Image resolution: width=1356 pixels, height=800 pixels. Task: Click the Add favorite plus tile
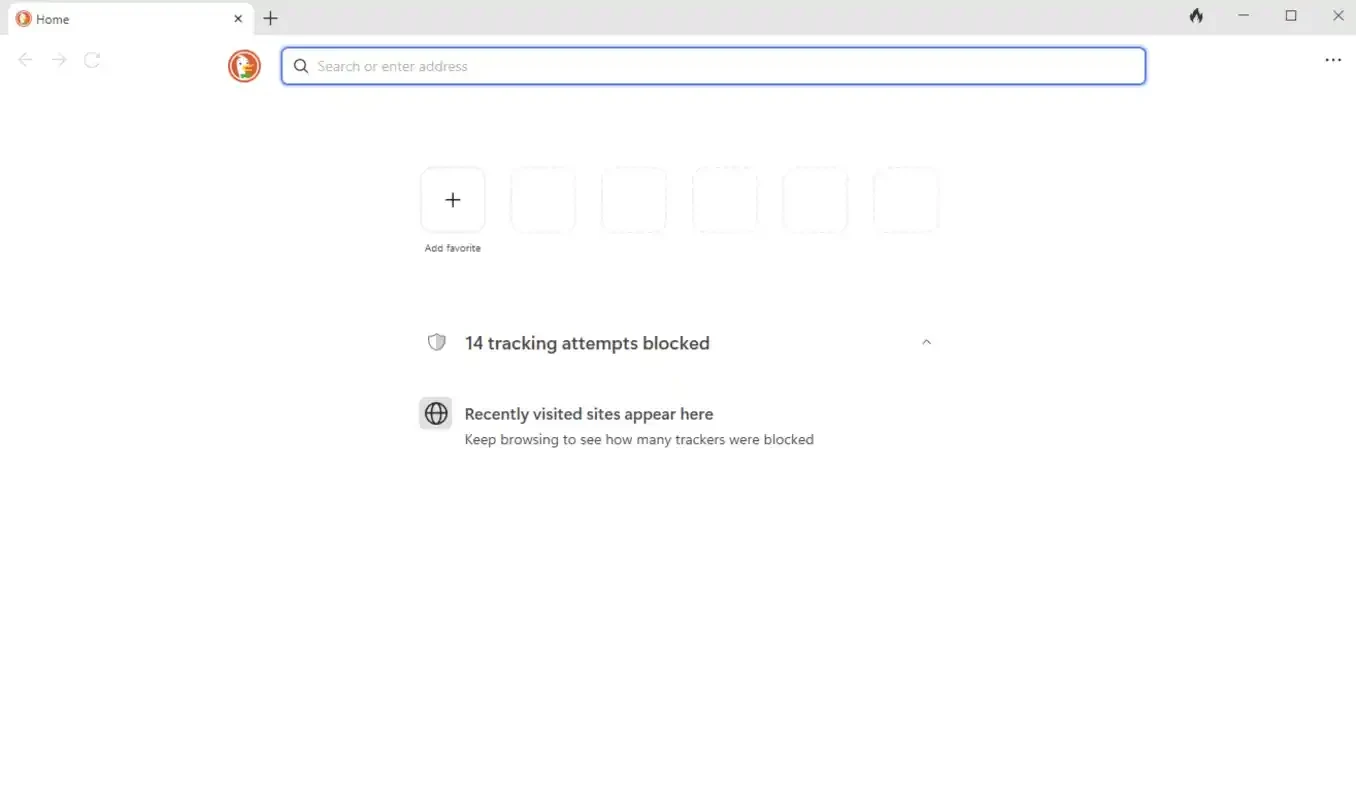[453, 200]
